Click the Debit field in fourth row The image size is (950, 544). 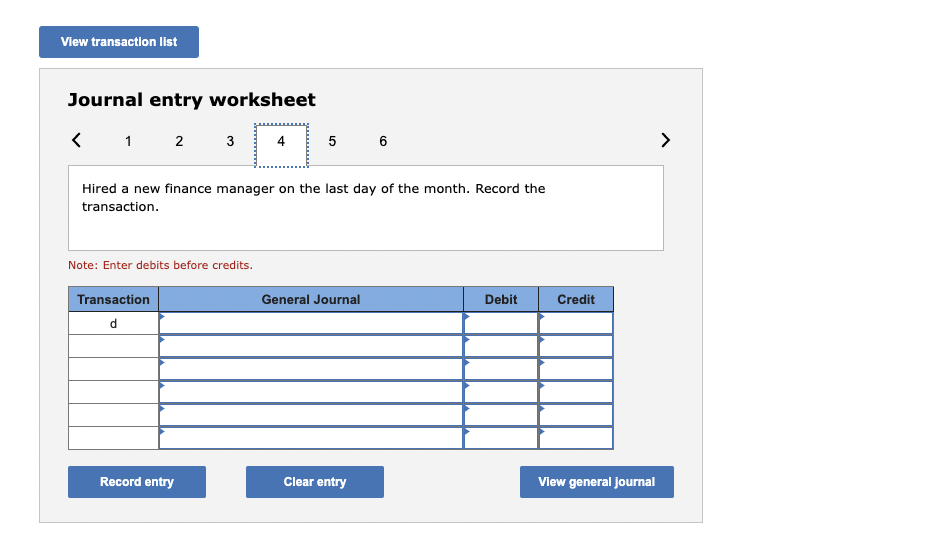pos(501,392)
